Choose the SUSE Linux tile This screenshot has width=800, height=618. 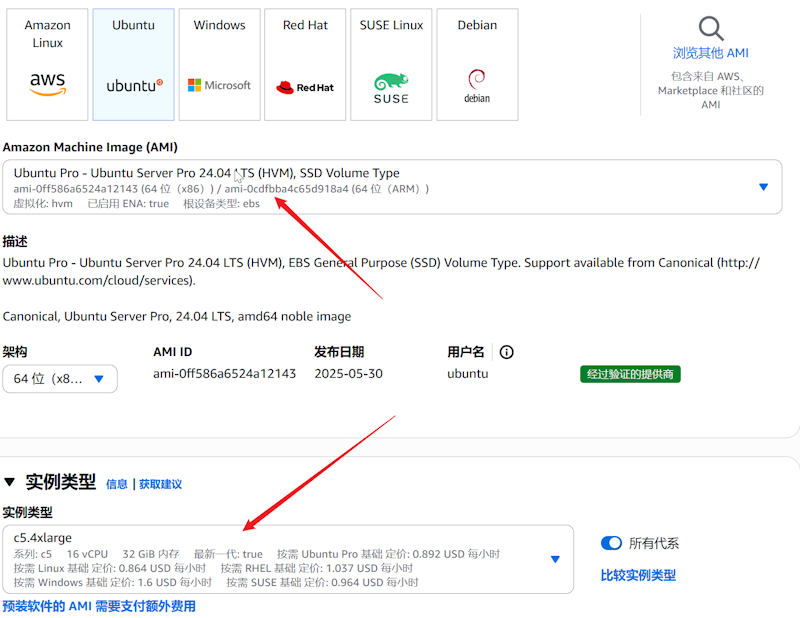pos(391,64)
